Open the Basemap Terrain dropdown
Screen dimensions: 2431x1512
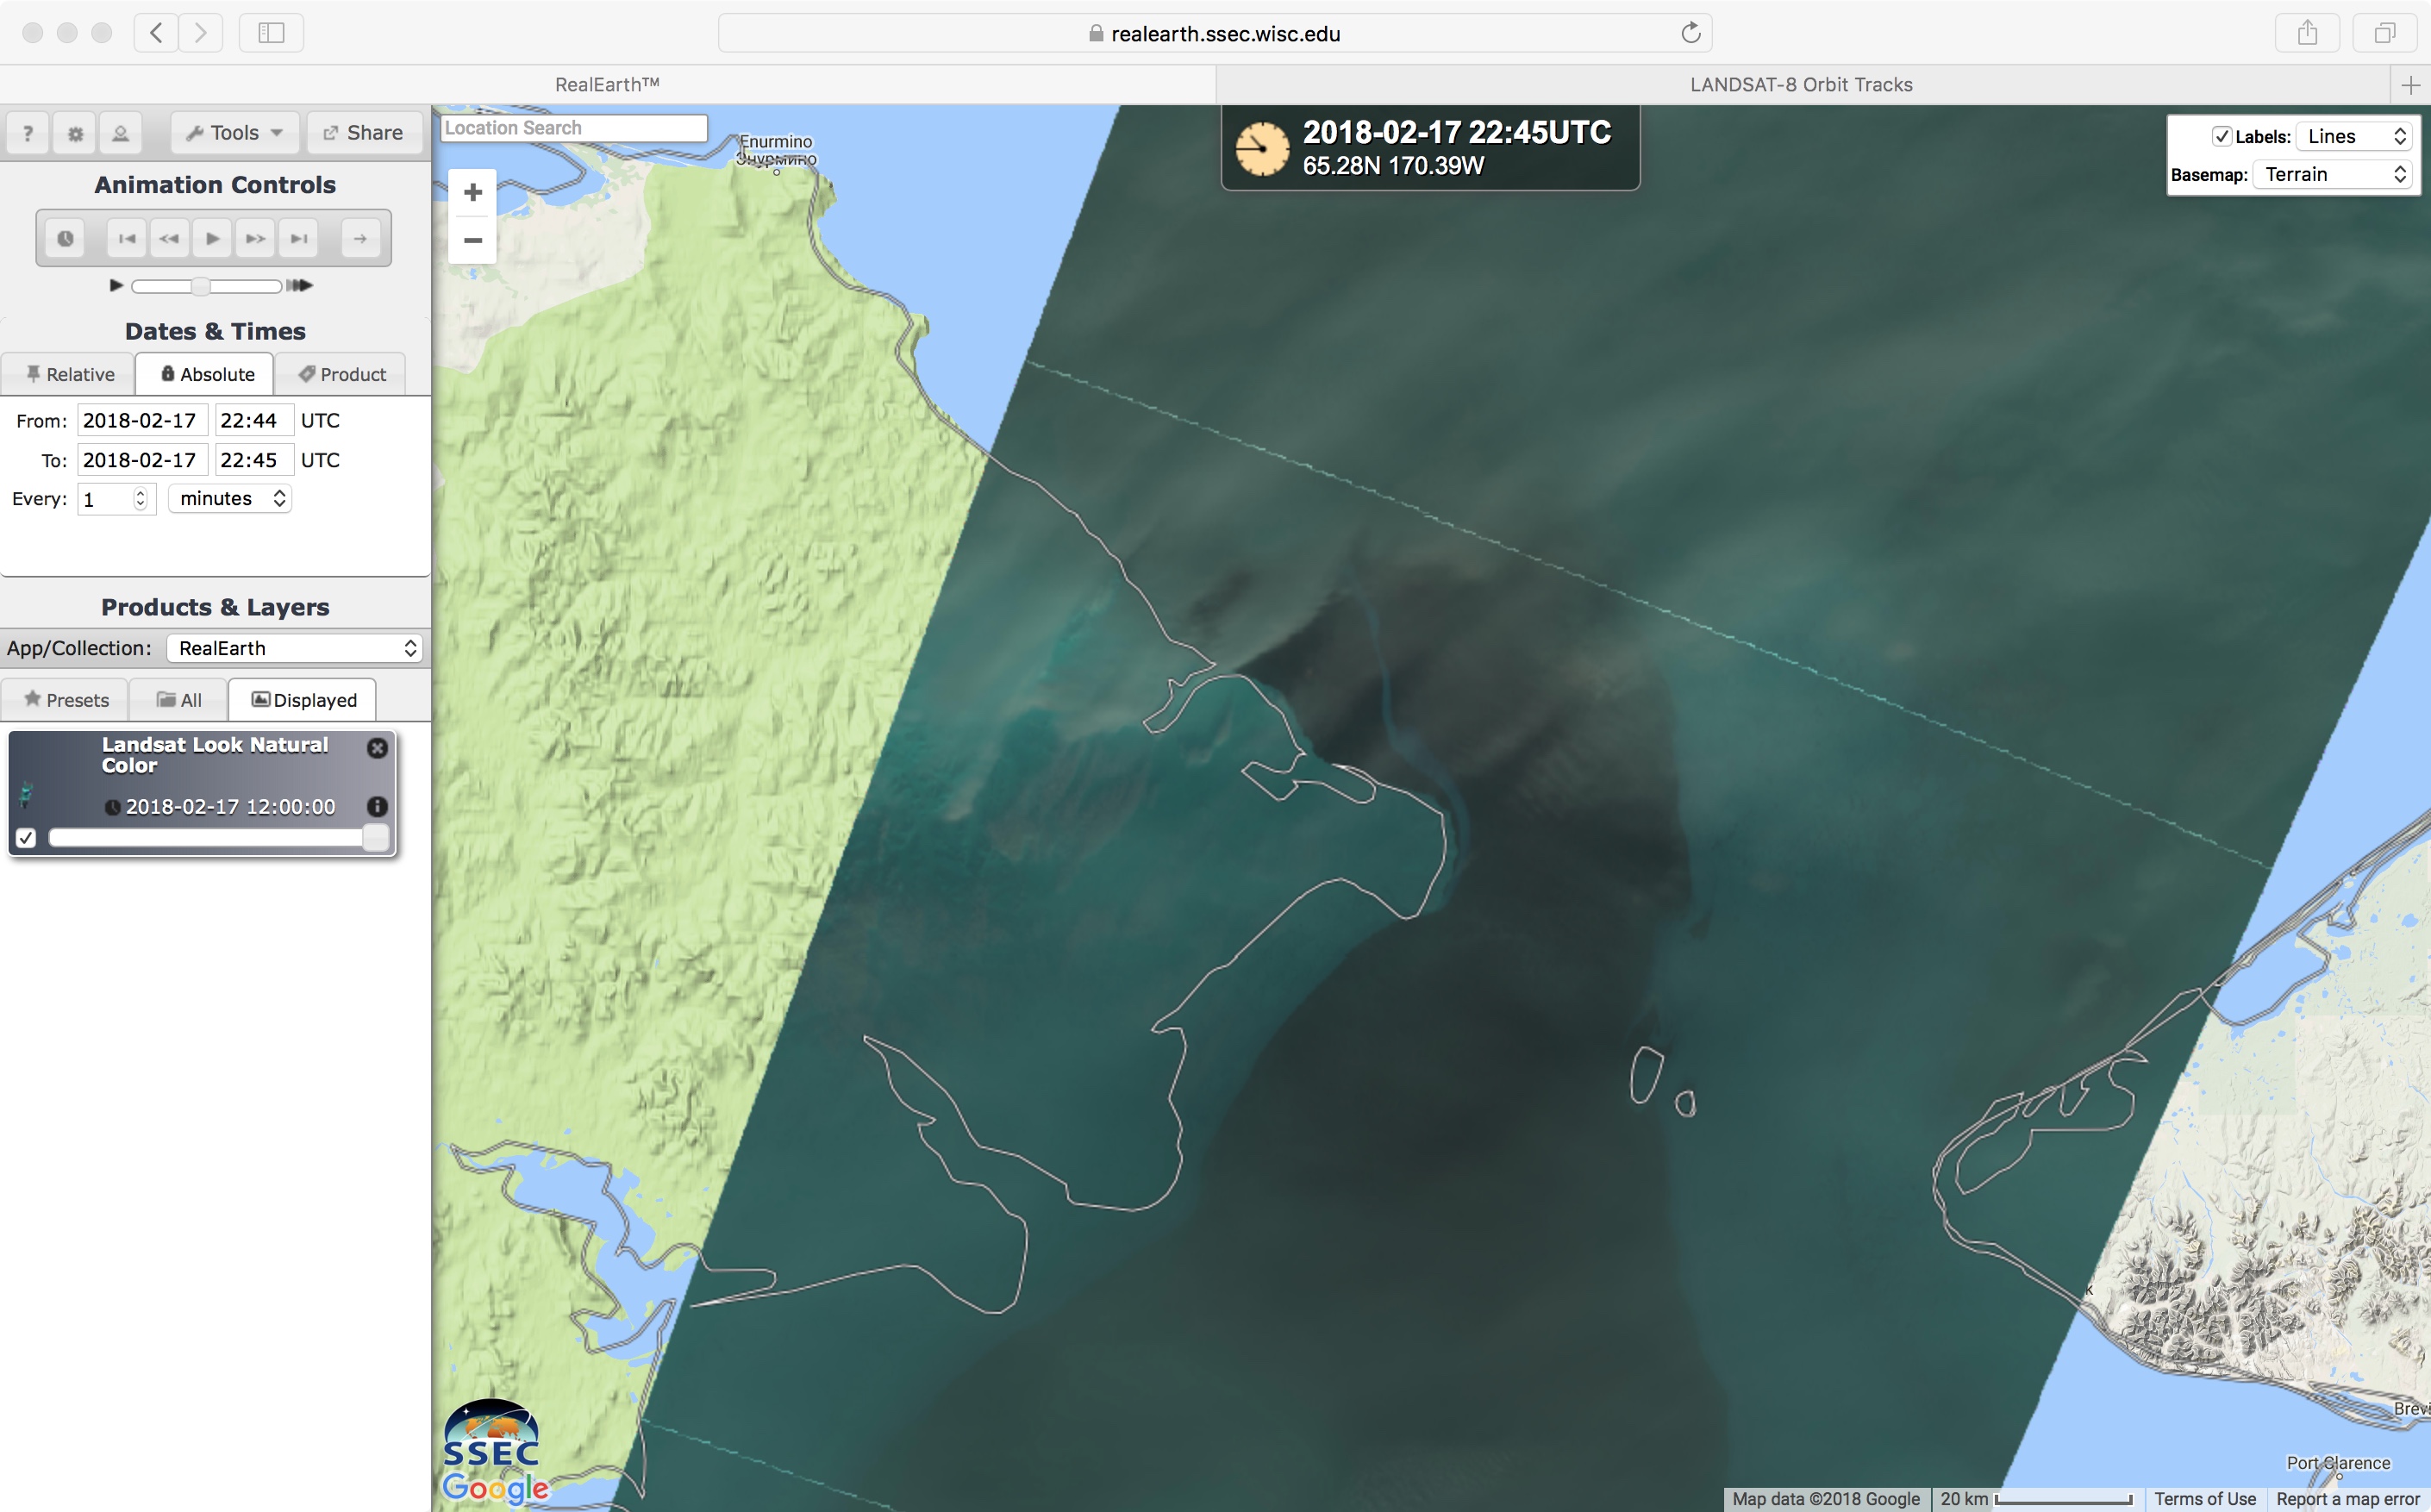click(2333, 175)
